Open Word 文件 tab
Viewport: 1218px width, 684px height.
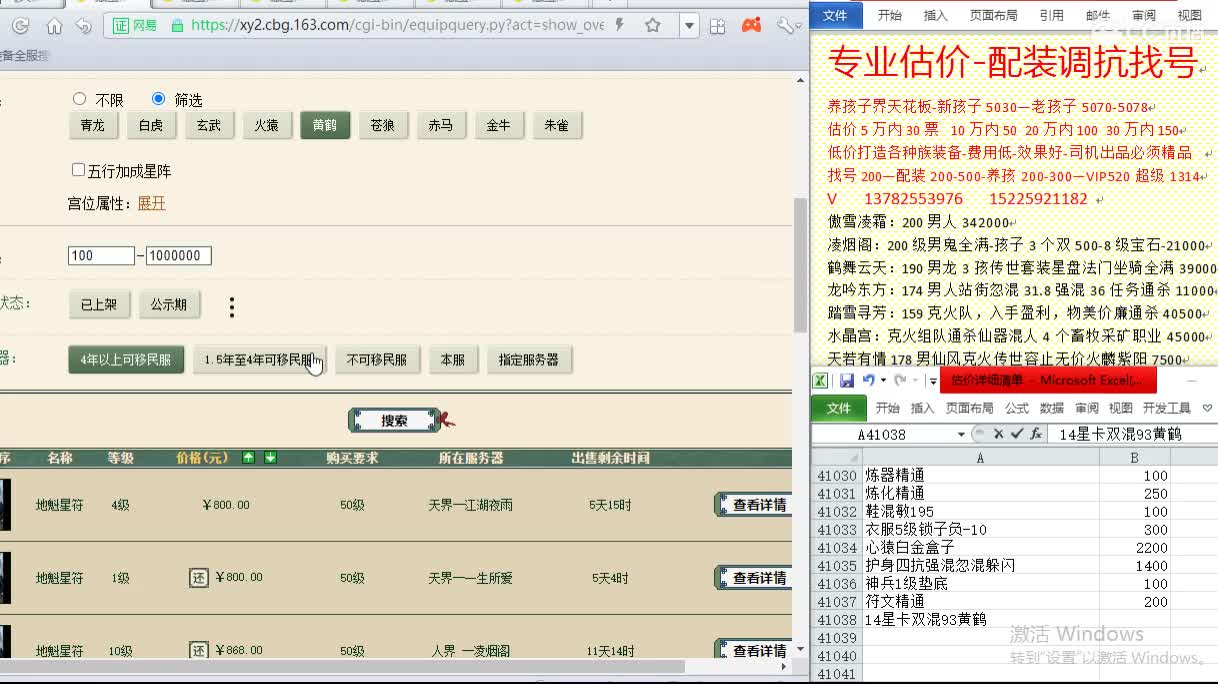[x=835, y=15]
